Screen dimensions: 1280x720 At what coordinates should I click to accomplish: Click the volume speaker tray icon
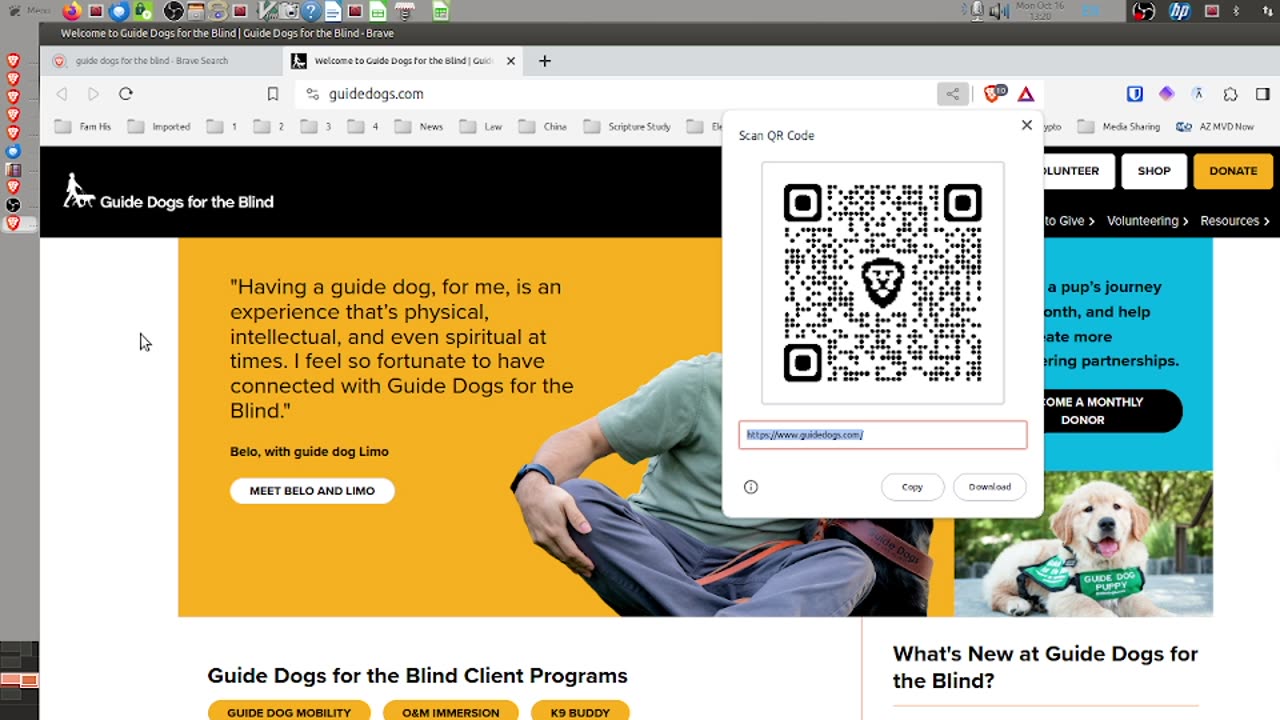pyautogui.click(x=998, y=11)
